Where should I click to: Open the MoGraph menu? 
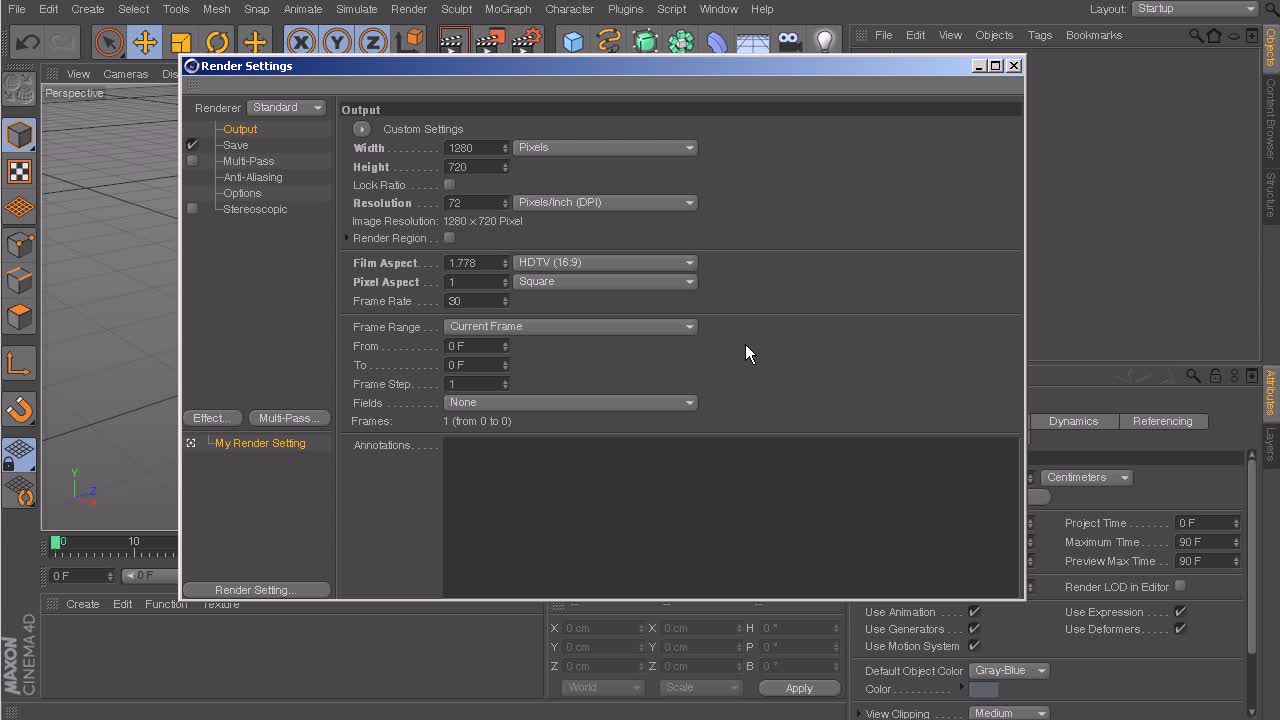pos(508,9)
